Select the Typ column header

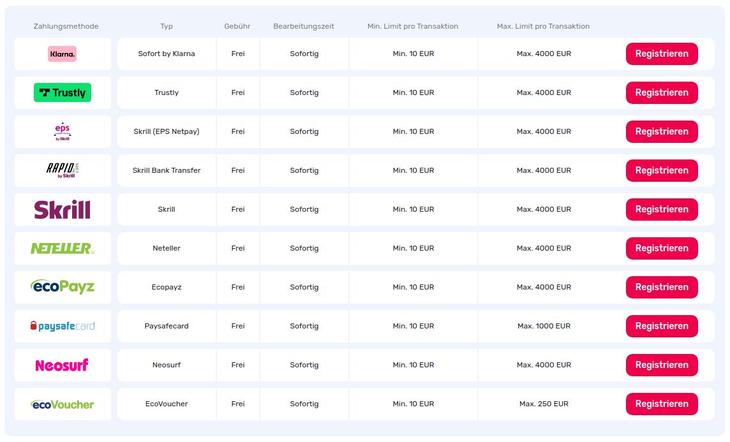pos(167,27)
